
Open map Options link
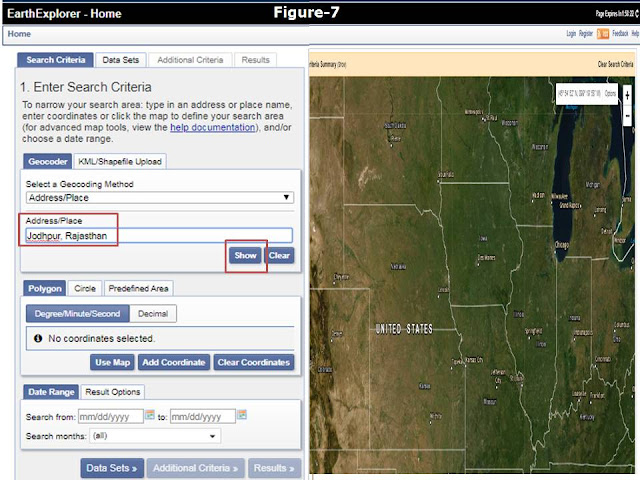[x=610, y=93]
